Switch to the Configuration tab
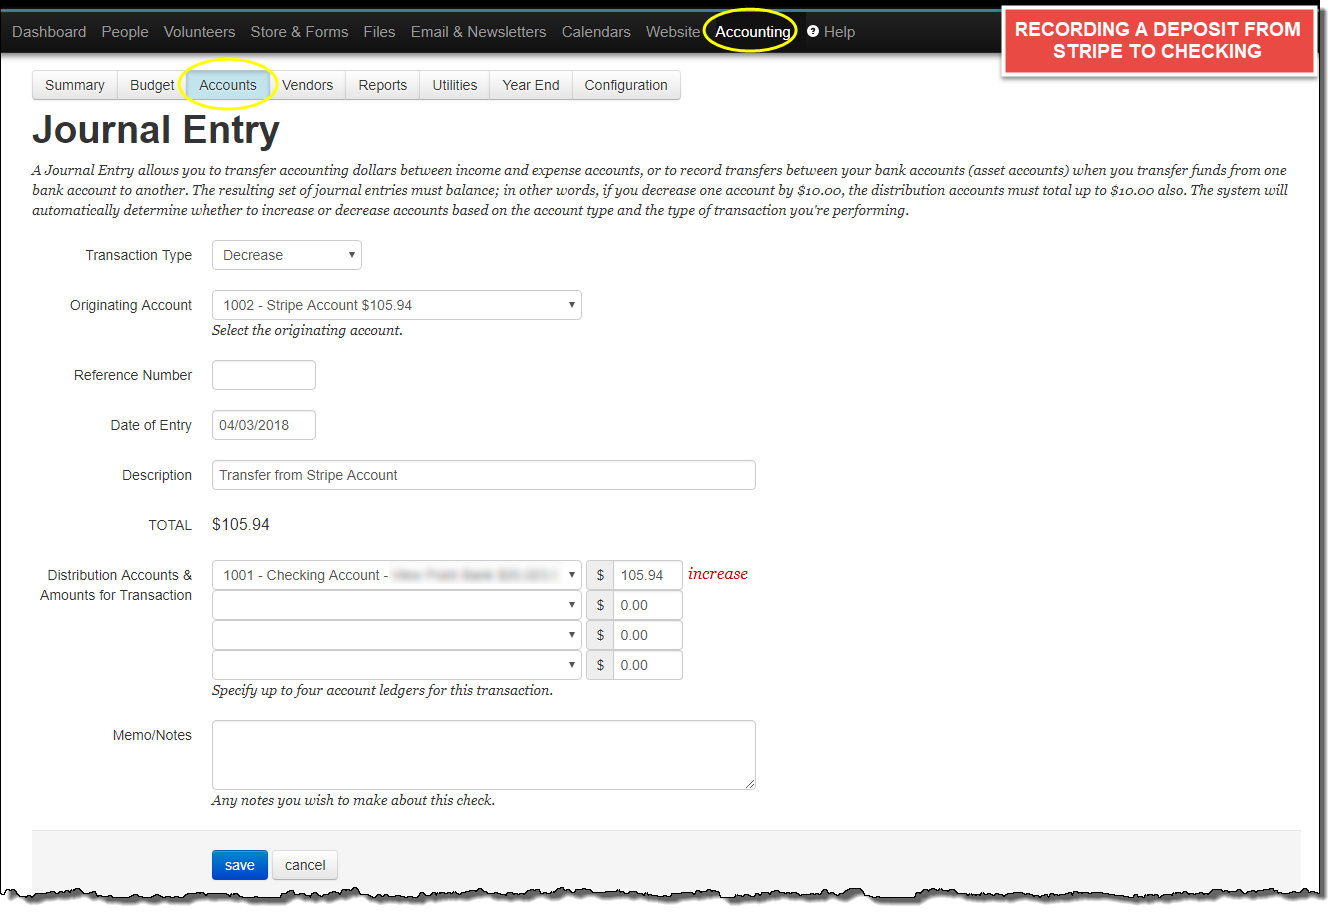The image size is (1335, 913). click(626, 85)
